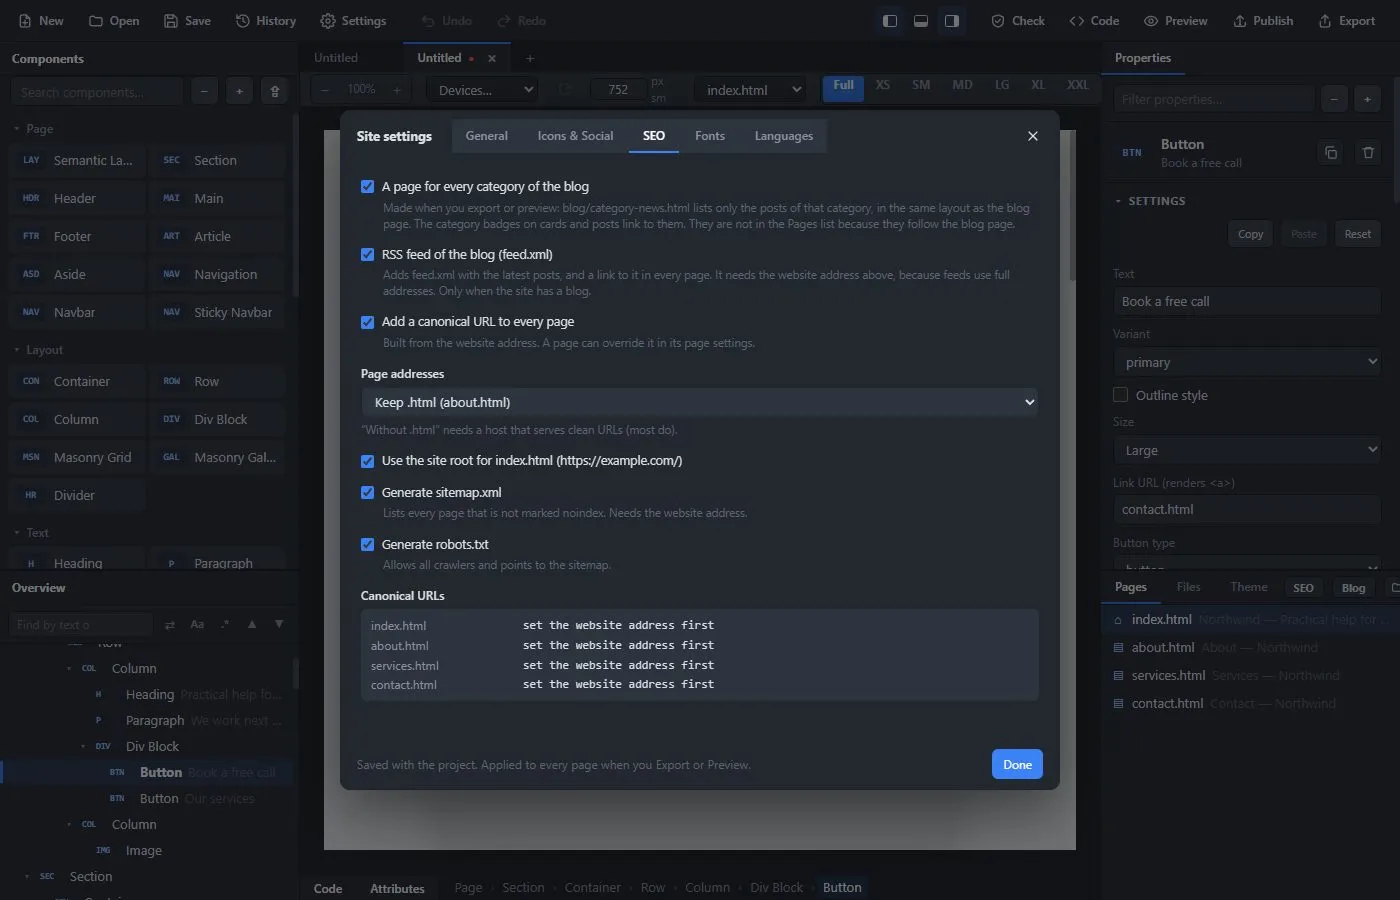The width and height of the screenshot is (1400, 900).
Task: Switch to the Fonts tab
Action: pyautogui.click(x=710, y=136)
